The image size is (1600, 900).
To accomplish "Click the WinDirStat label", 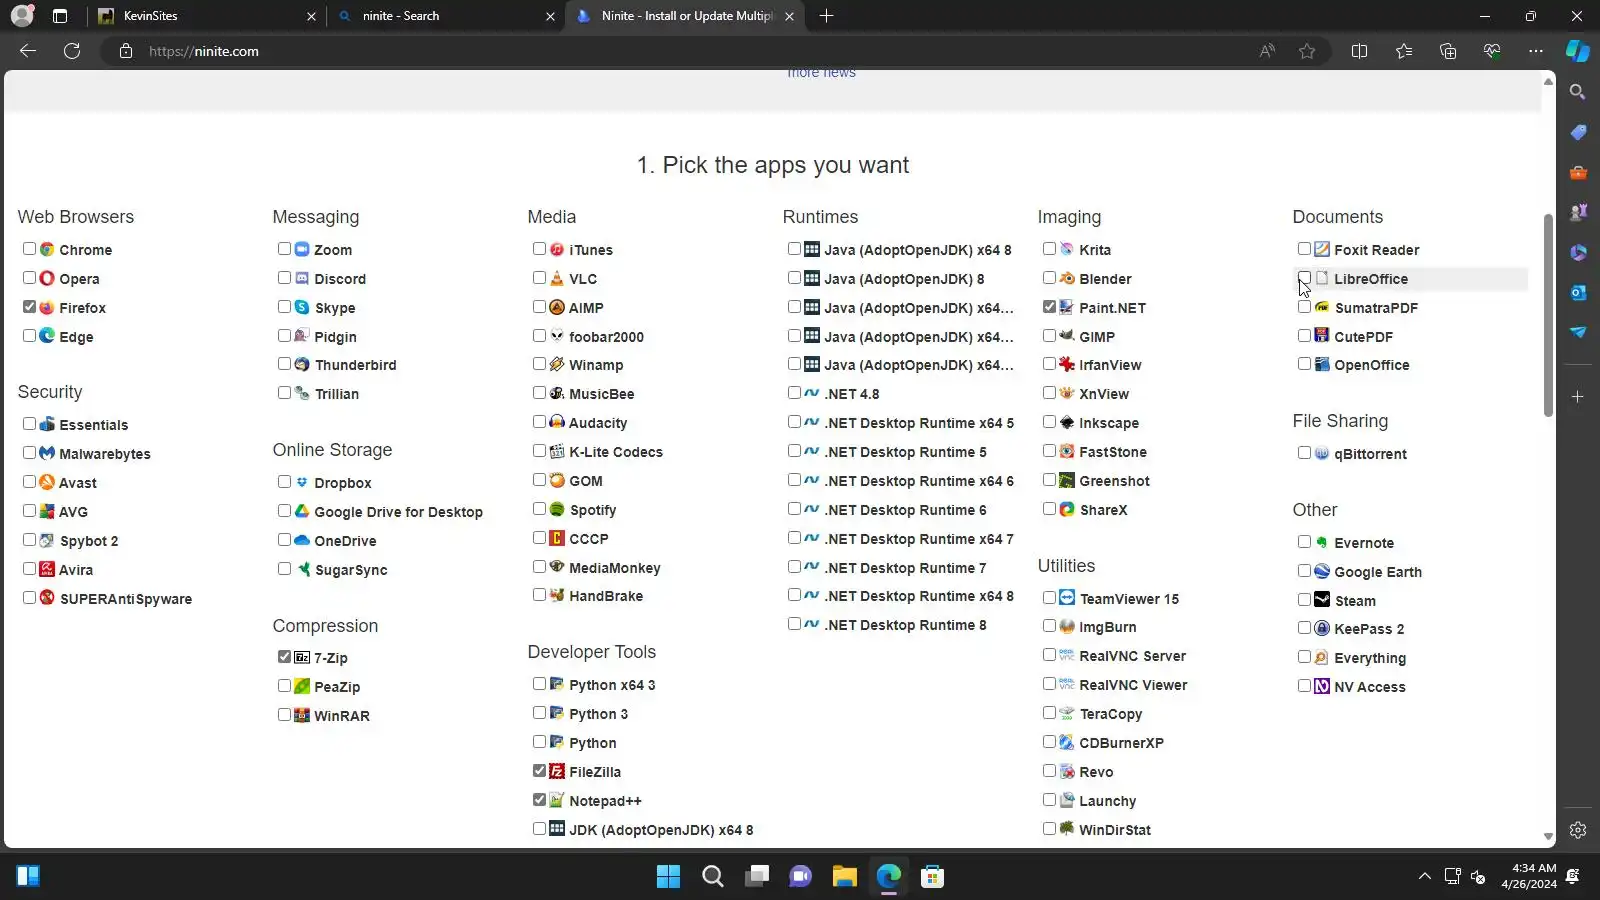I will [1115, 830].
